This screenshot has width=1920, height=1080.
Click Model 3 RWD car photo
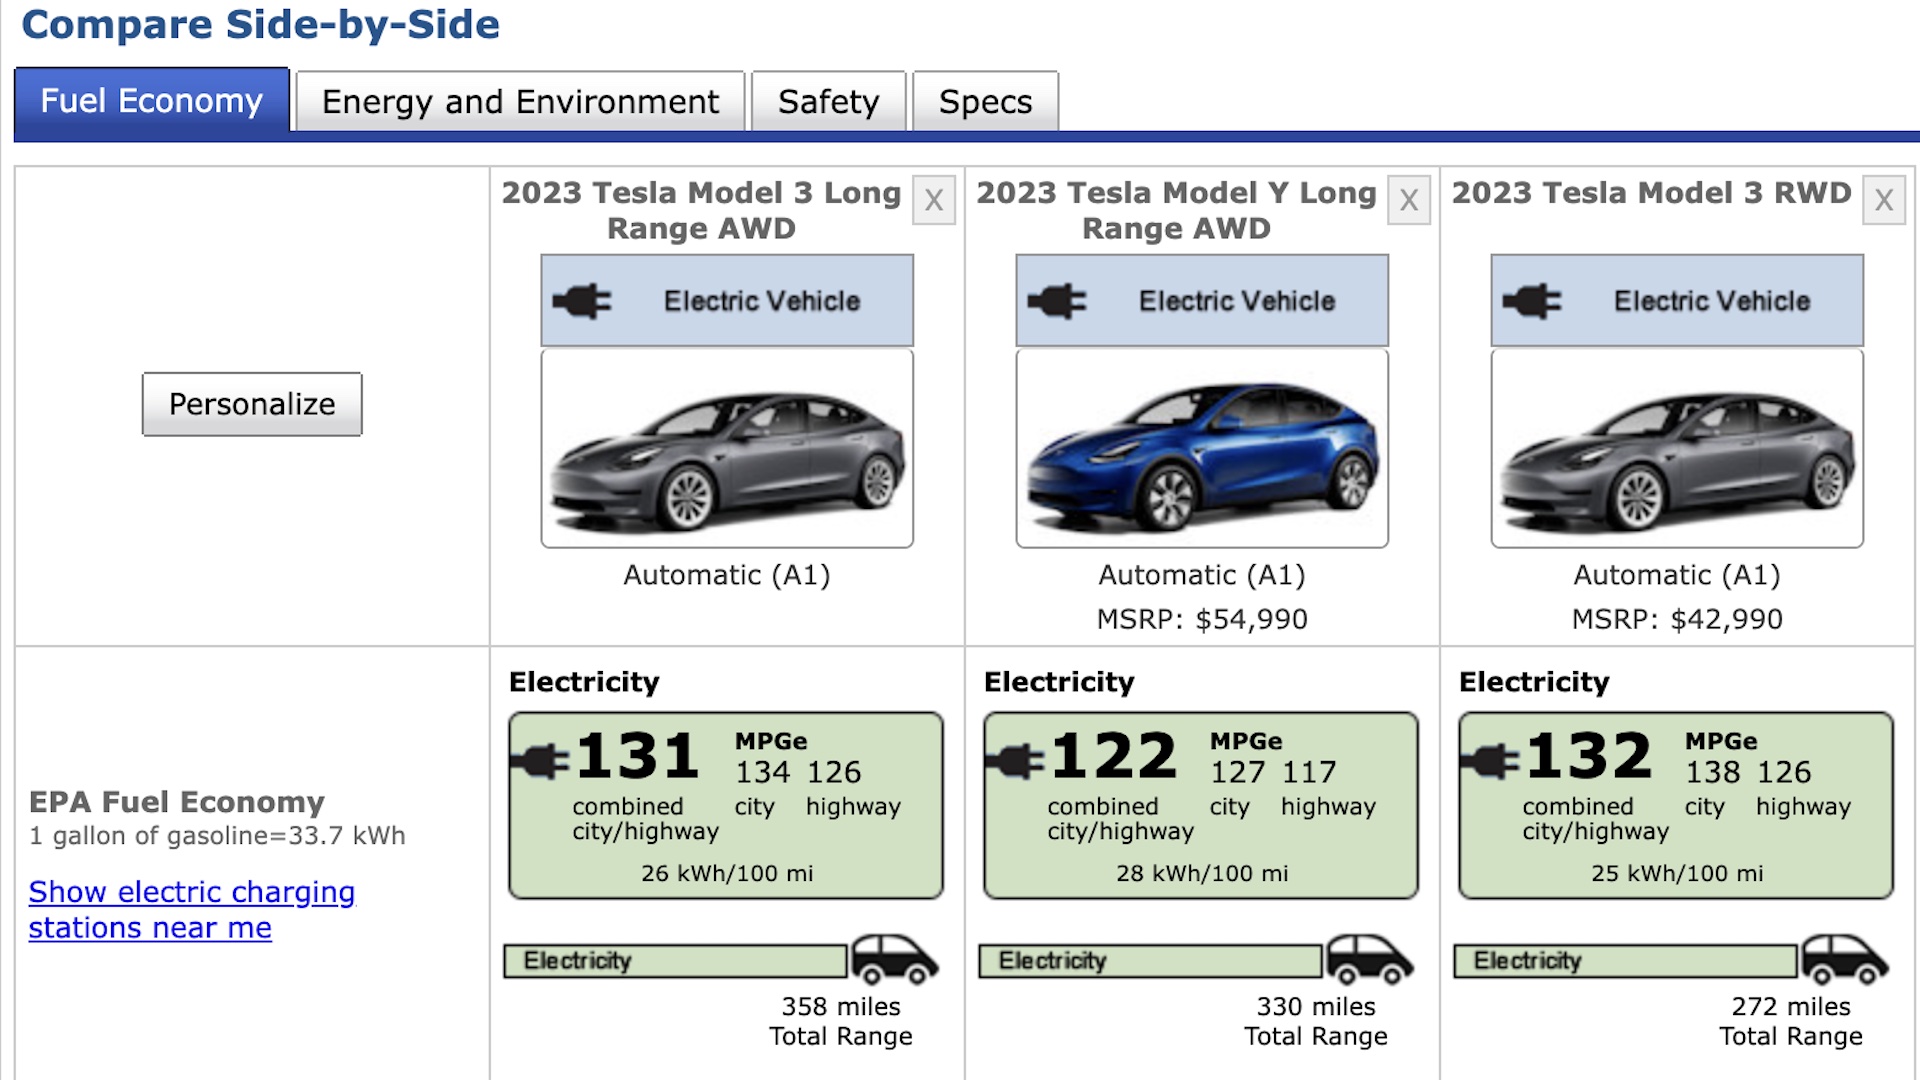(x=1677, y=448)
